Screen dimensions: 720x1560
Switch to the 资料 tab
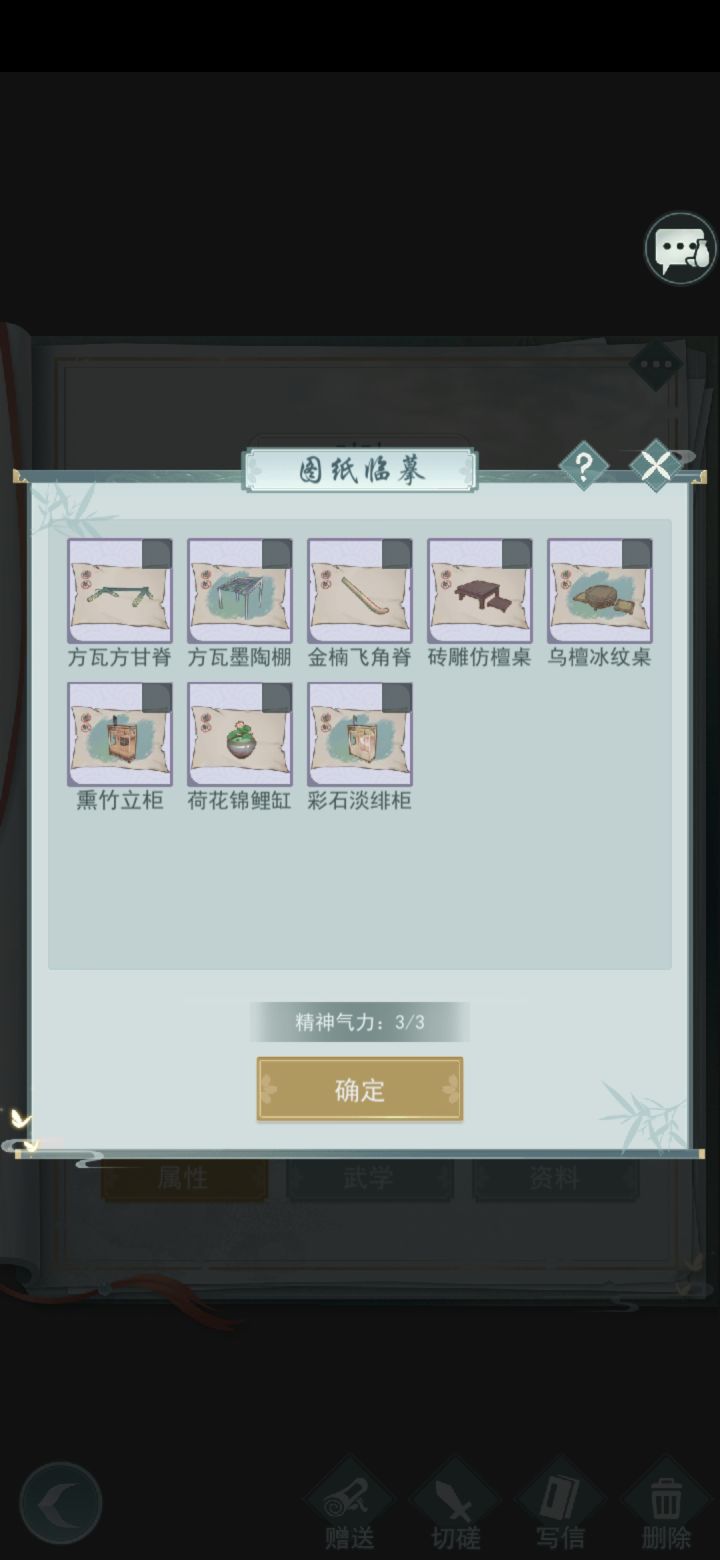point(555,1179)
